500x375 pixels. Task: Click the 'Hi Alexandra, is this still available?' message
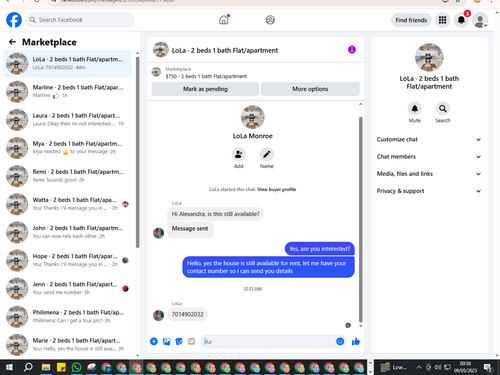click(215, 214)
